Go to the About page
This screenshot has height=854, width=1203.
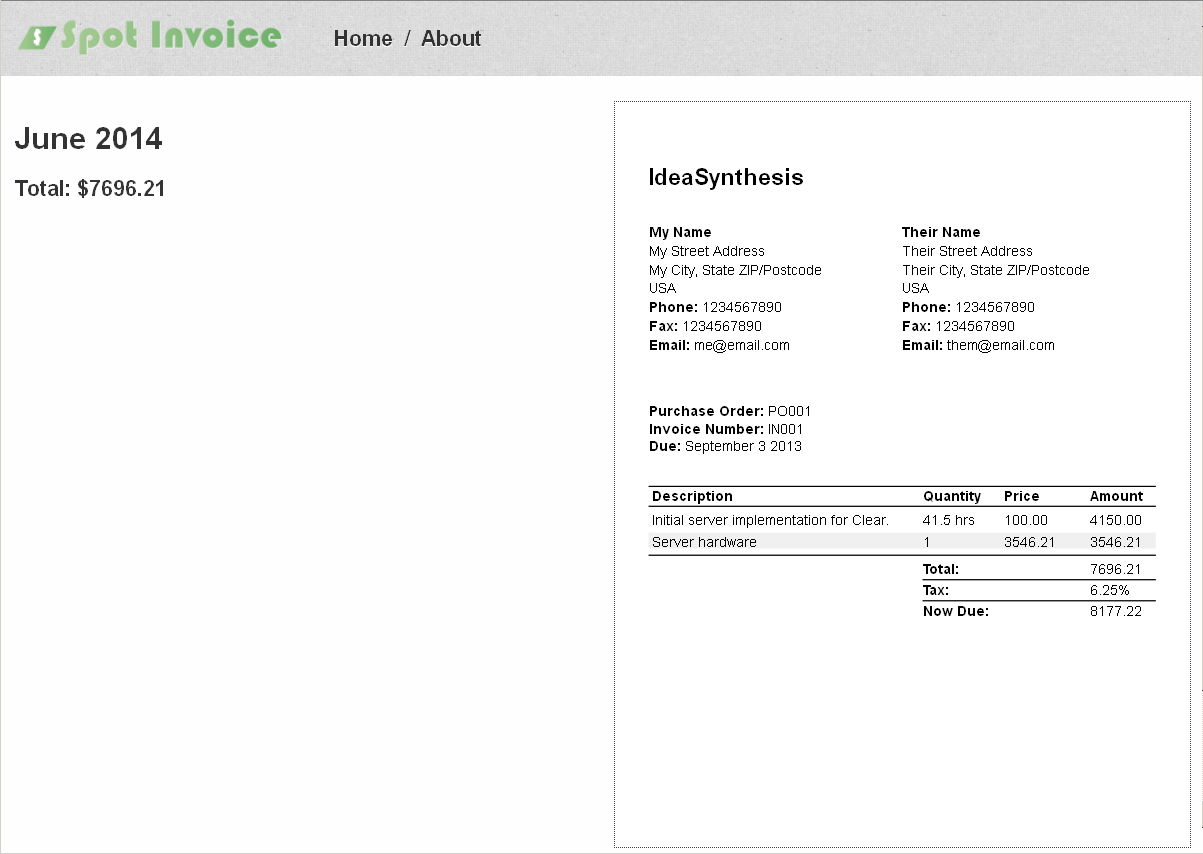click(x=450, y=38)
